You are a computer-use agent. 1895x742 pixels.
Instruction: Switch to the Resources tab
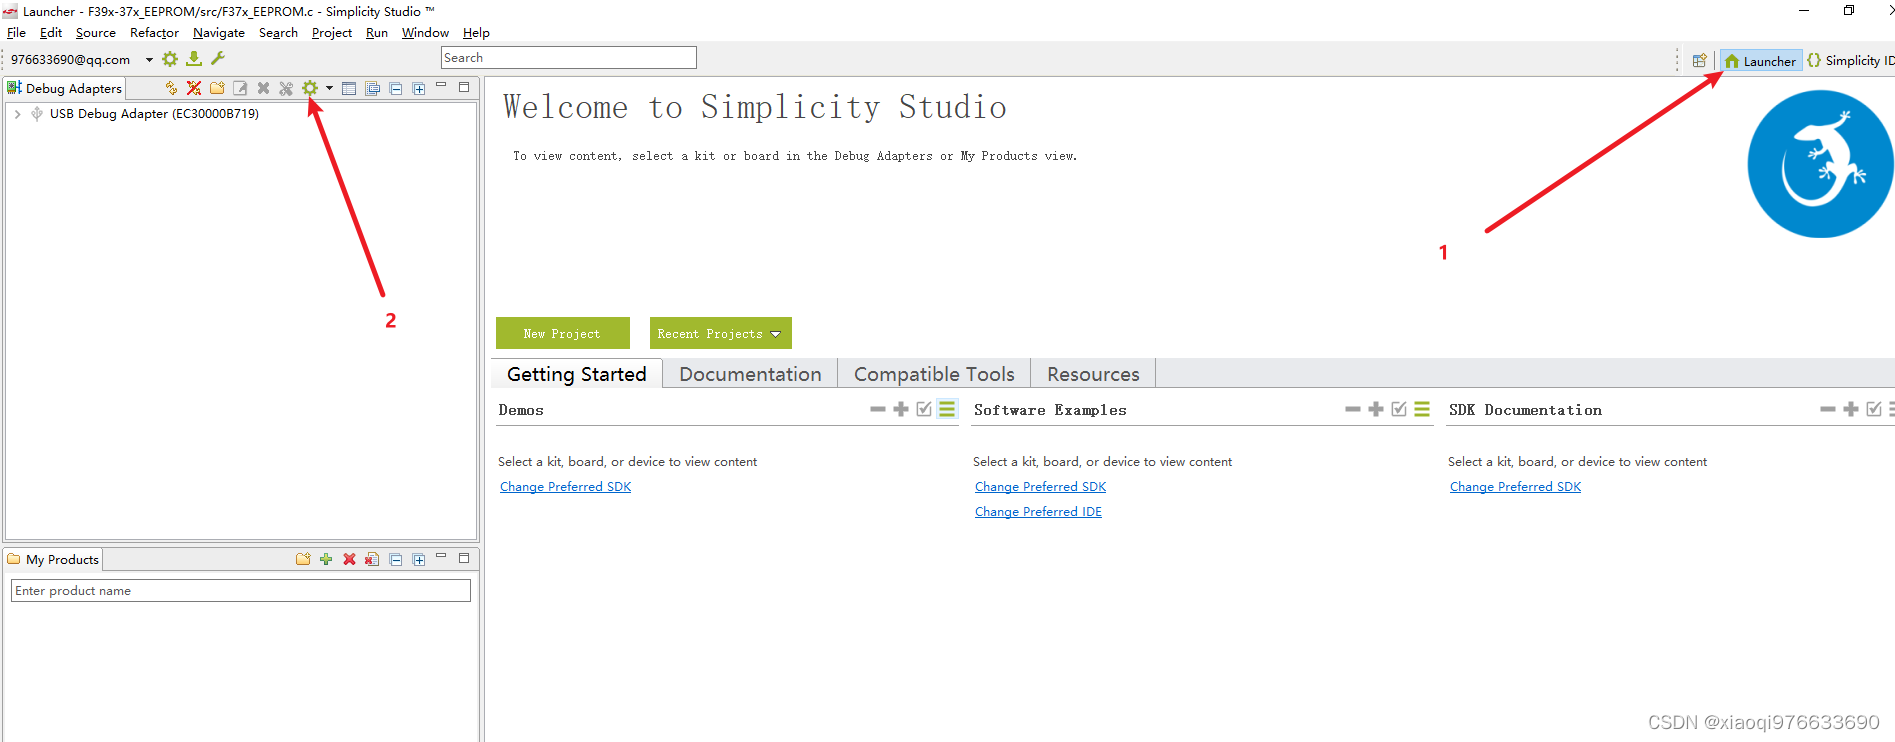pos(1093,374)
